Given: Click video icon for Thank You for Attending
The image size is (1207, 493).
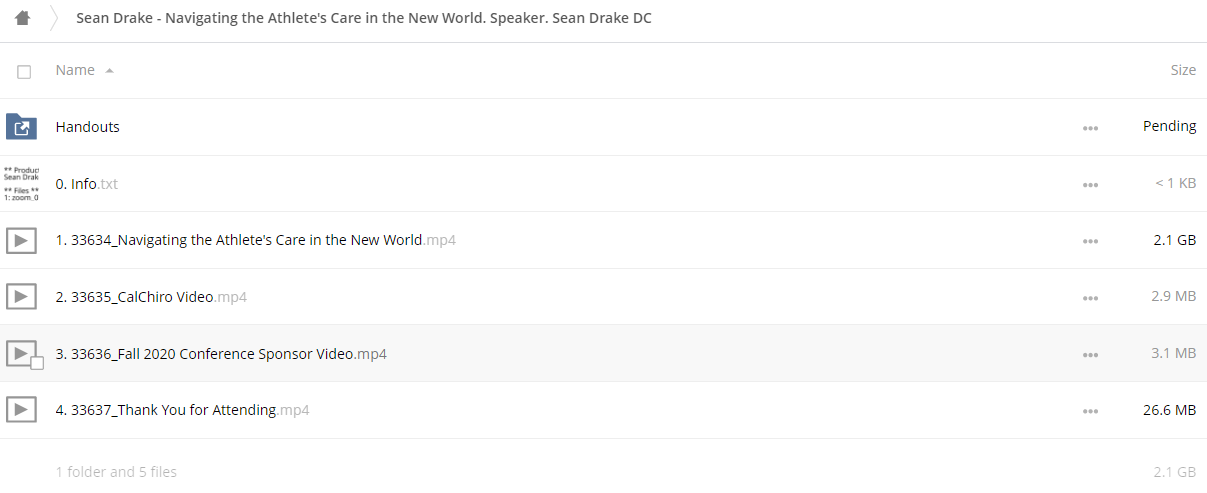Looking at the screenshot, I should 21,409.
